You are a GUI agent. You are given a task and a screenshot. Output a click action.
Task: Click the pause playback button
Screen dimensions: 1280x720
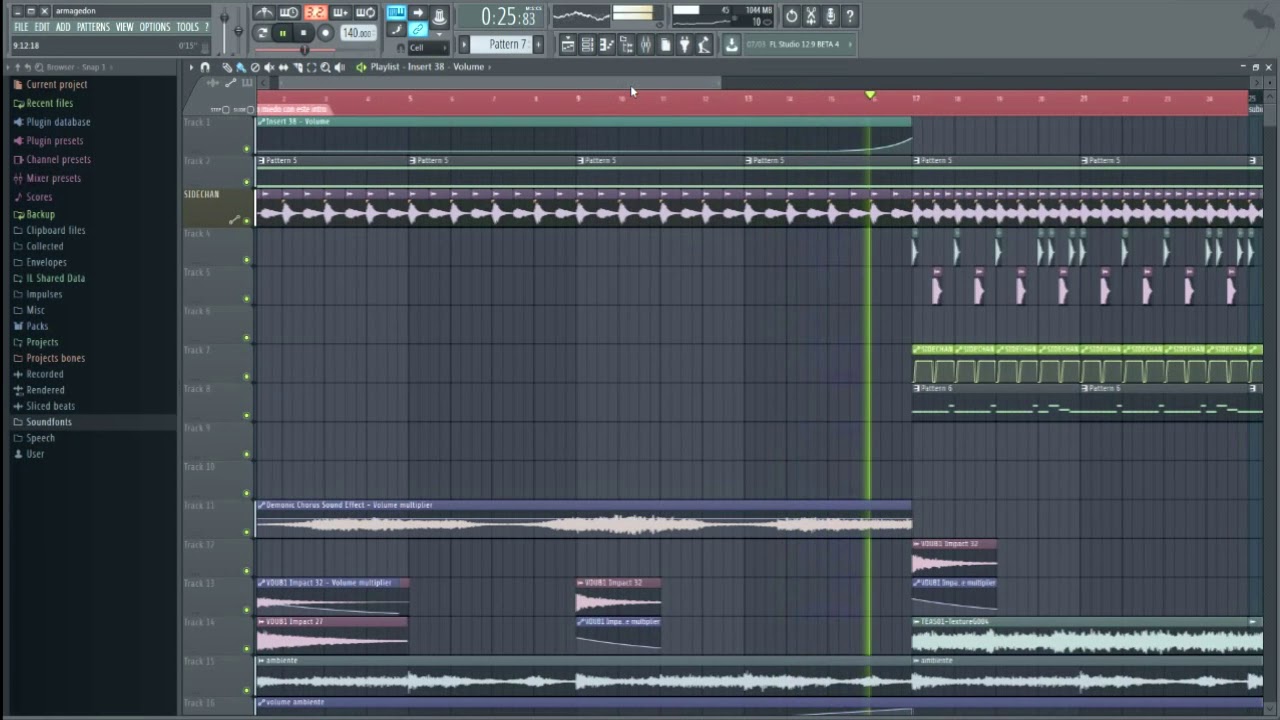(x=283, y=33)
